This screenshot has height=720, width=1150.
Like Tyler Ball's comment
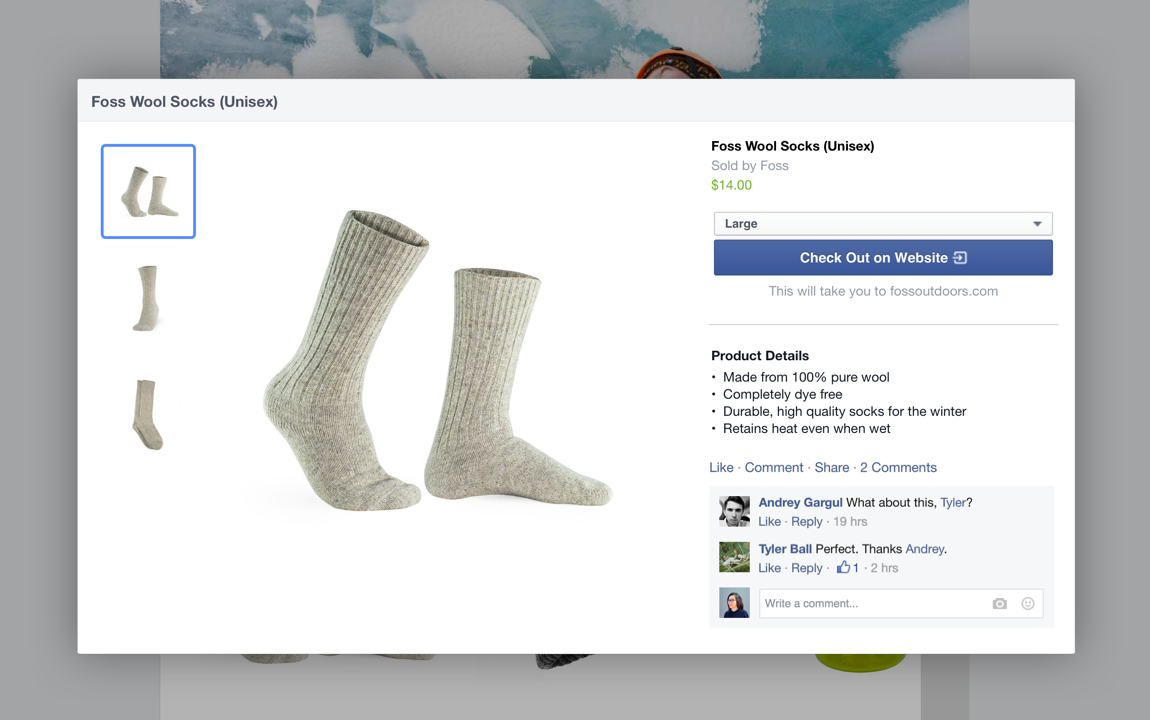pos(769,567)
